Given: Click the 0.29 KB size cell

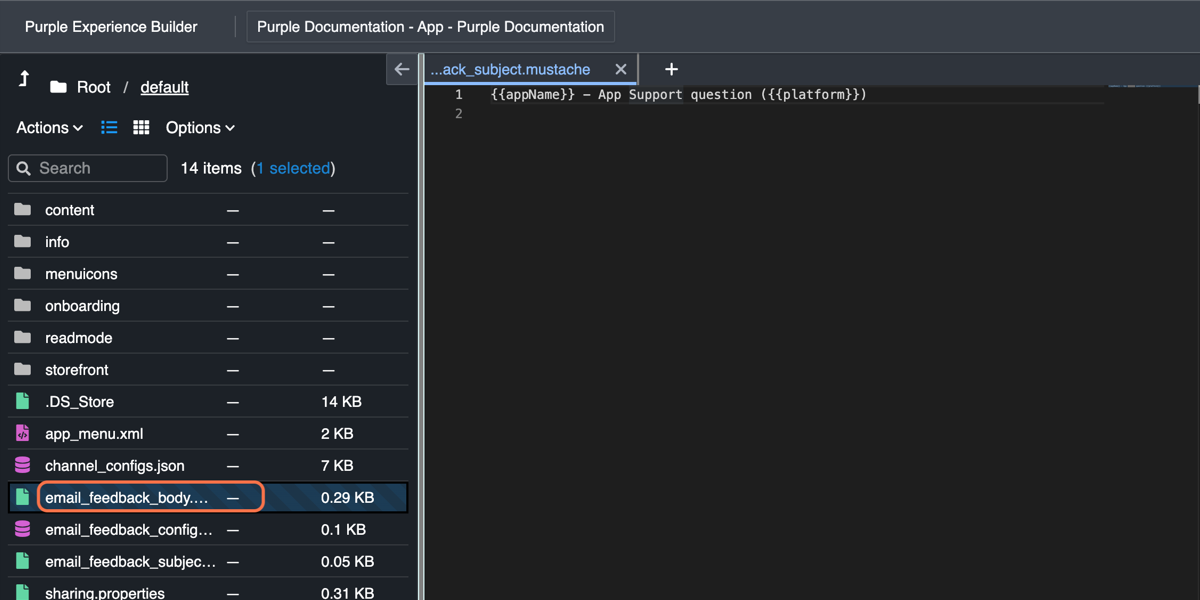Looking at the screenshot, I should (347, 497).
